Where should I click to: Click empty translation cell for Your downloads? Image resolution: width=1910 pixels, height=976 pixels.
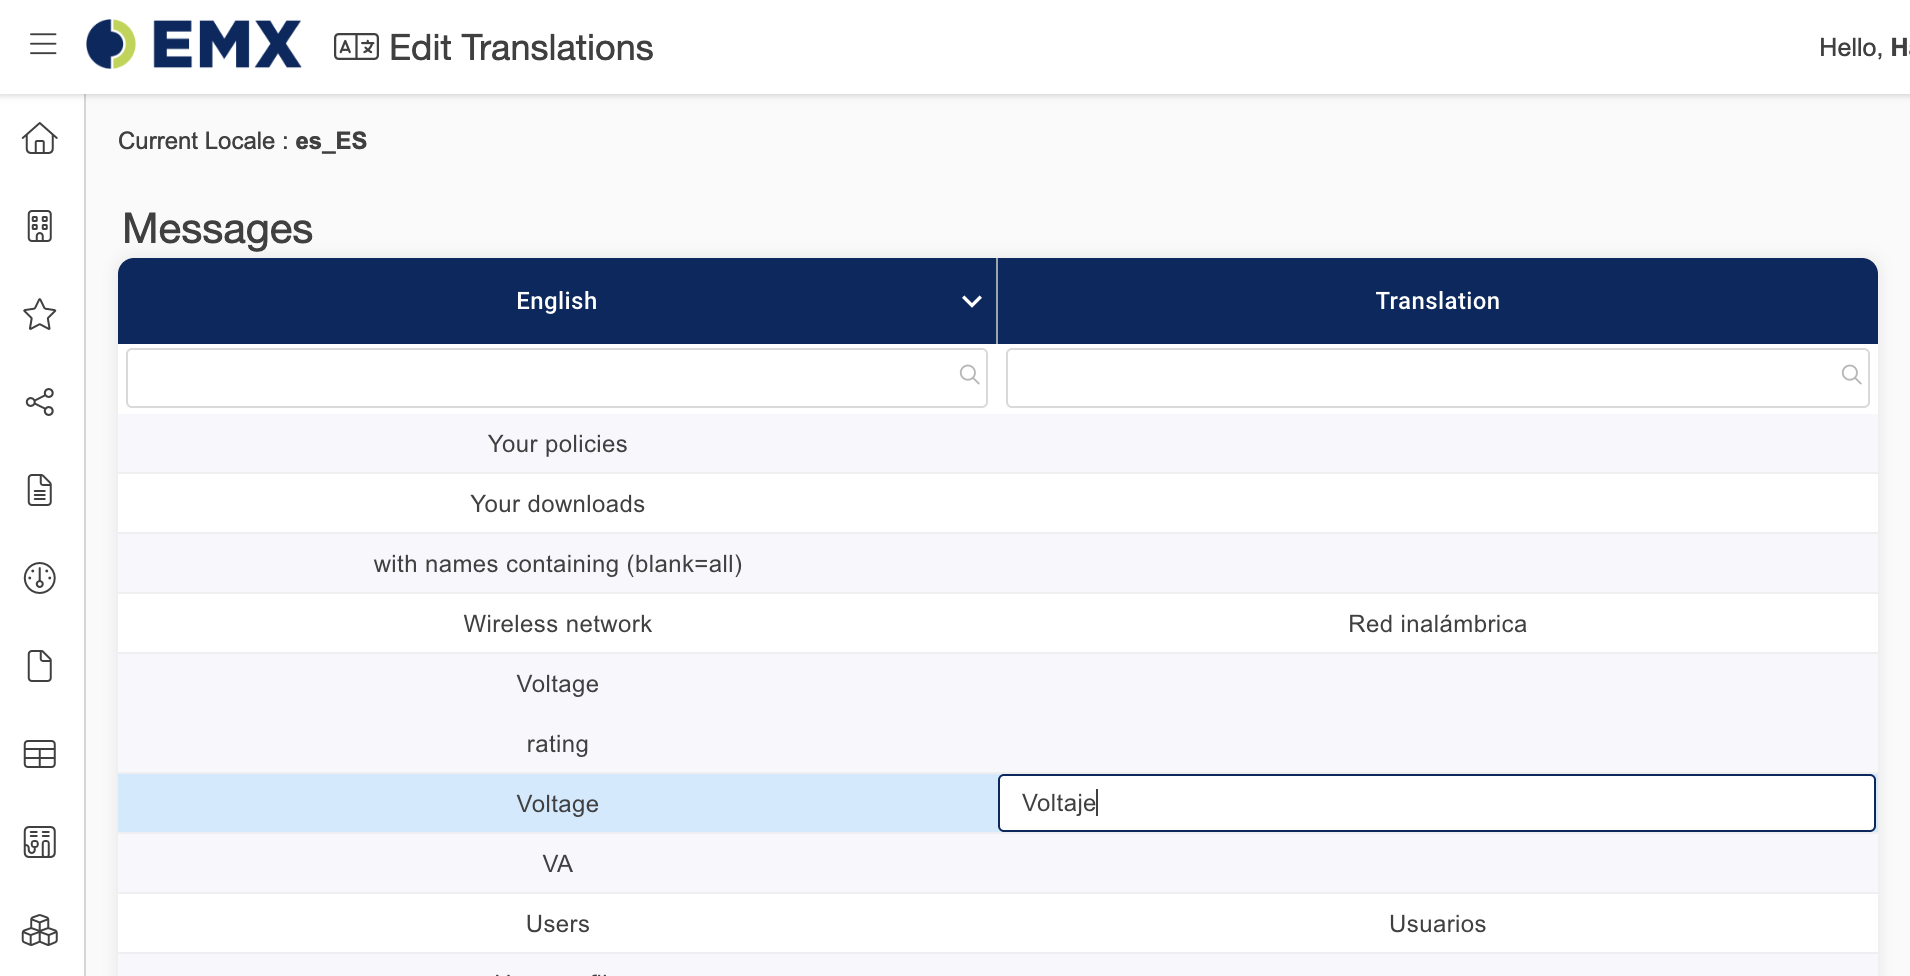point(1438,504)
